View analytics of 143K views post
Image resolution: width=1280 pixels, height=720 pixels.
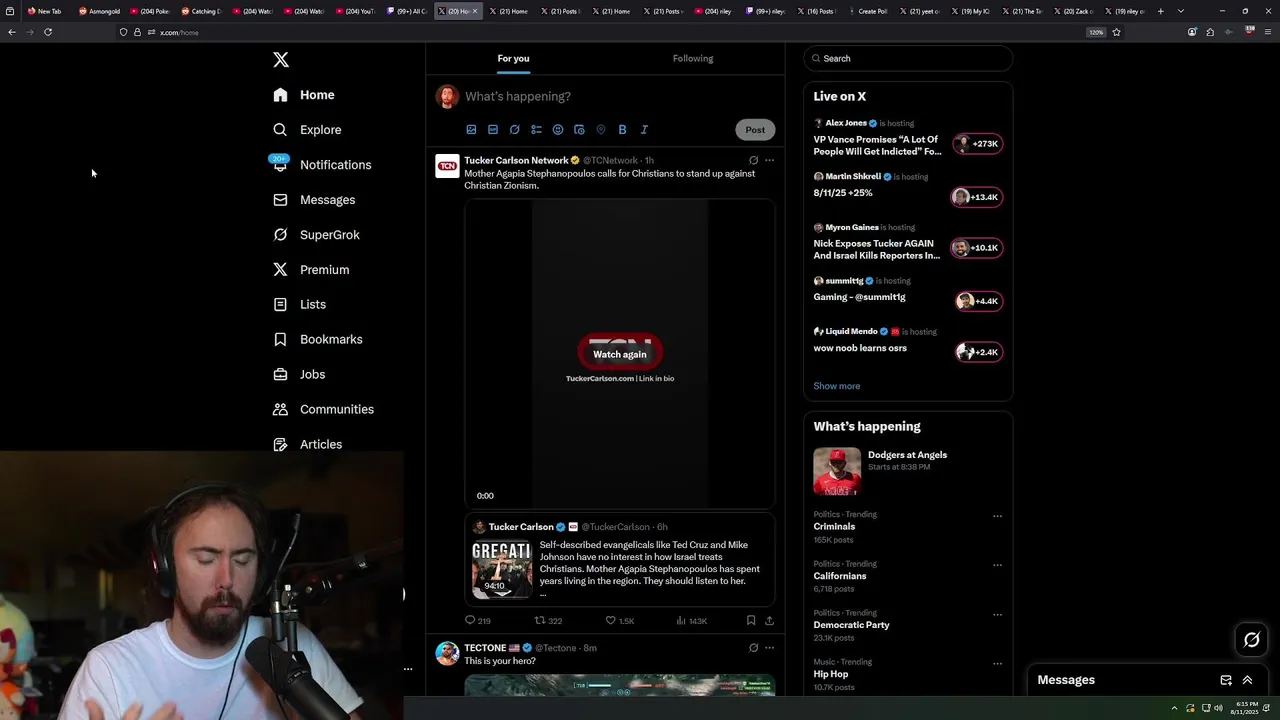pyautogui.click(x=692, y=620)
